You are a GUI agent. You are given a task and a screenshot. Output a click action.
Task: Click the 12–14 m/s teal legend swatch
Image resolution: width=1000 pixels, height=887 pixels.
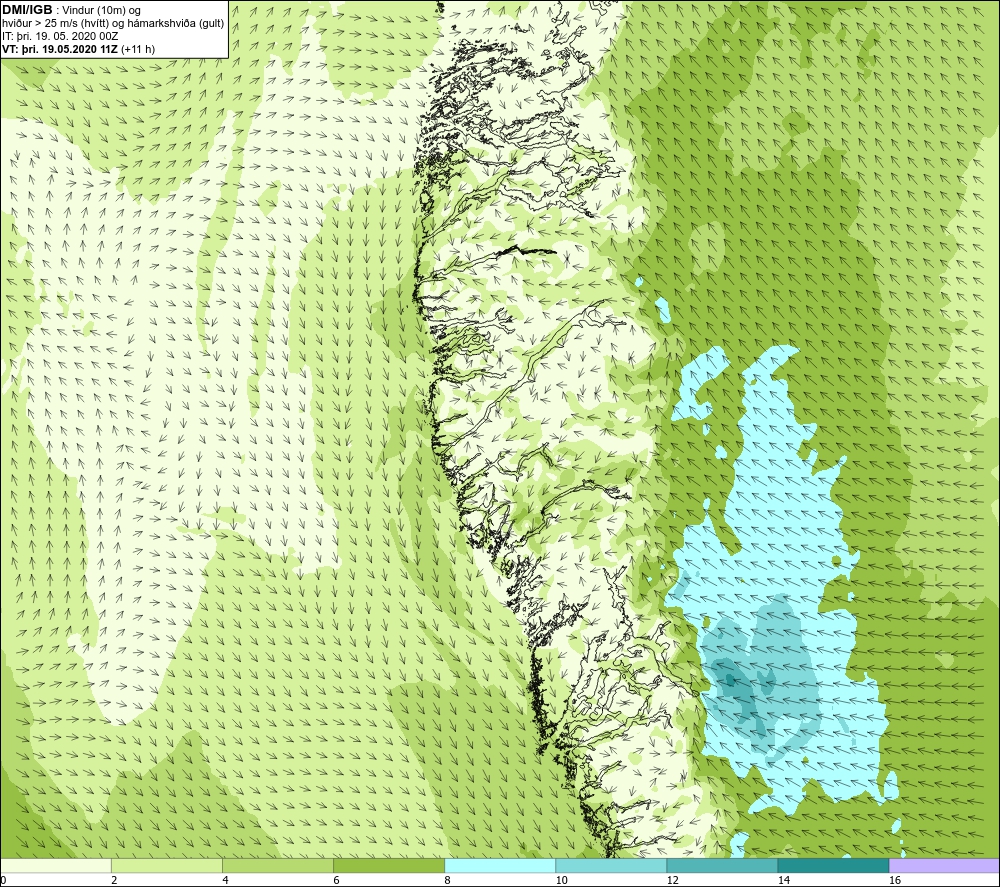coord(722,866)
